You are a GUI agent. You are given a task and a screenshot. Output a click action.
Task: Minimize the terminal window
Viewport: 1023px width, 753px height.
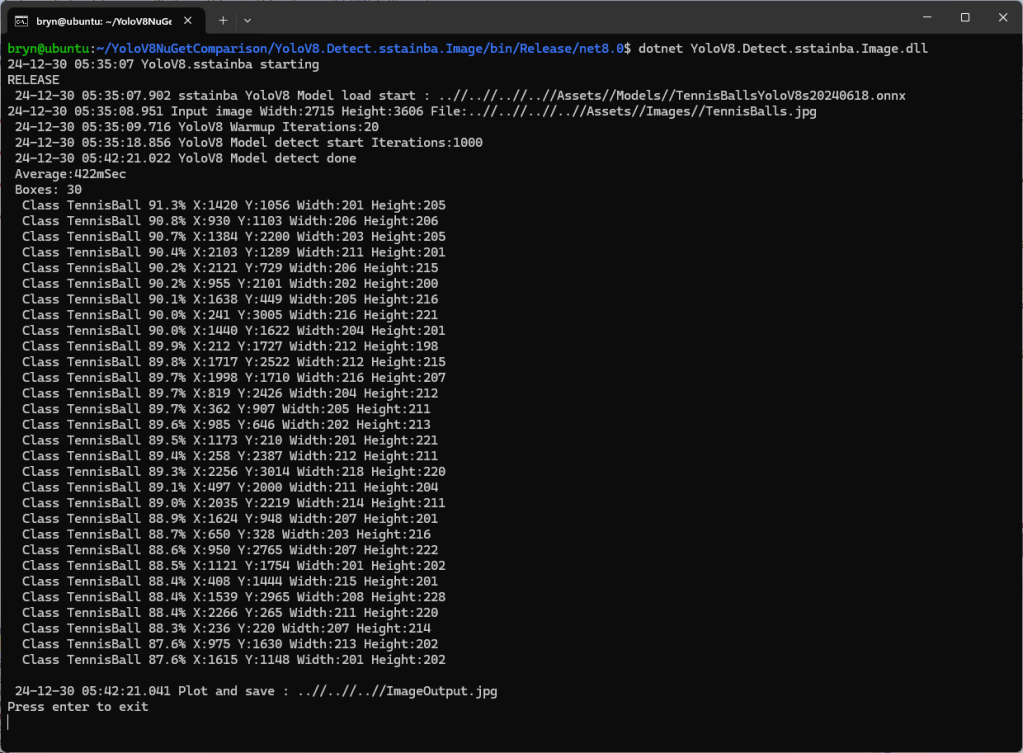[x=921, y=18]
